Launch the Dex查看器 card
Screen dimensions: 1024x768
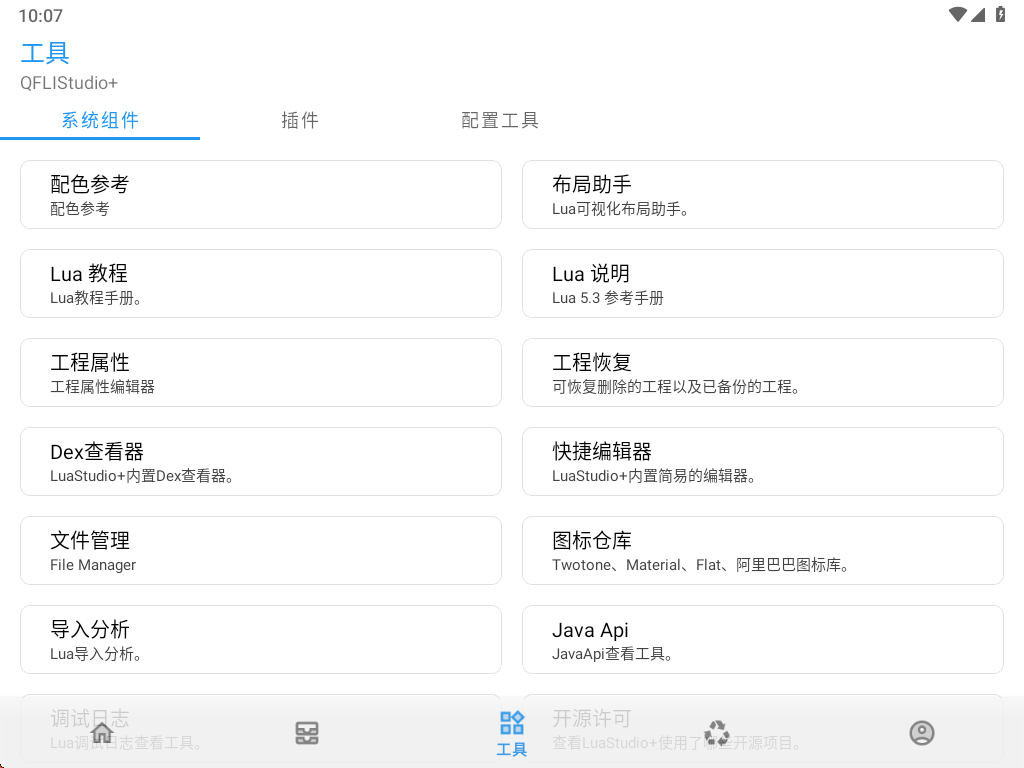coord(261,462)
